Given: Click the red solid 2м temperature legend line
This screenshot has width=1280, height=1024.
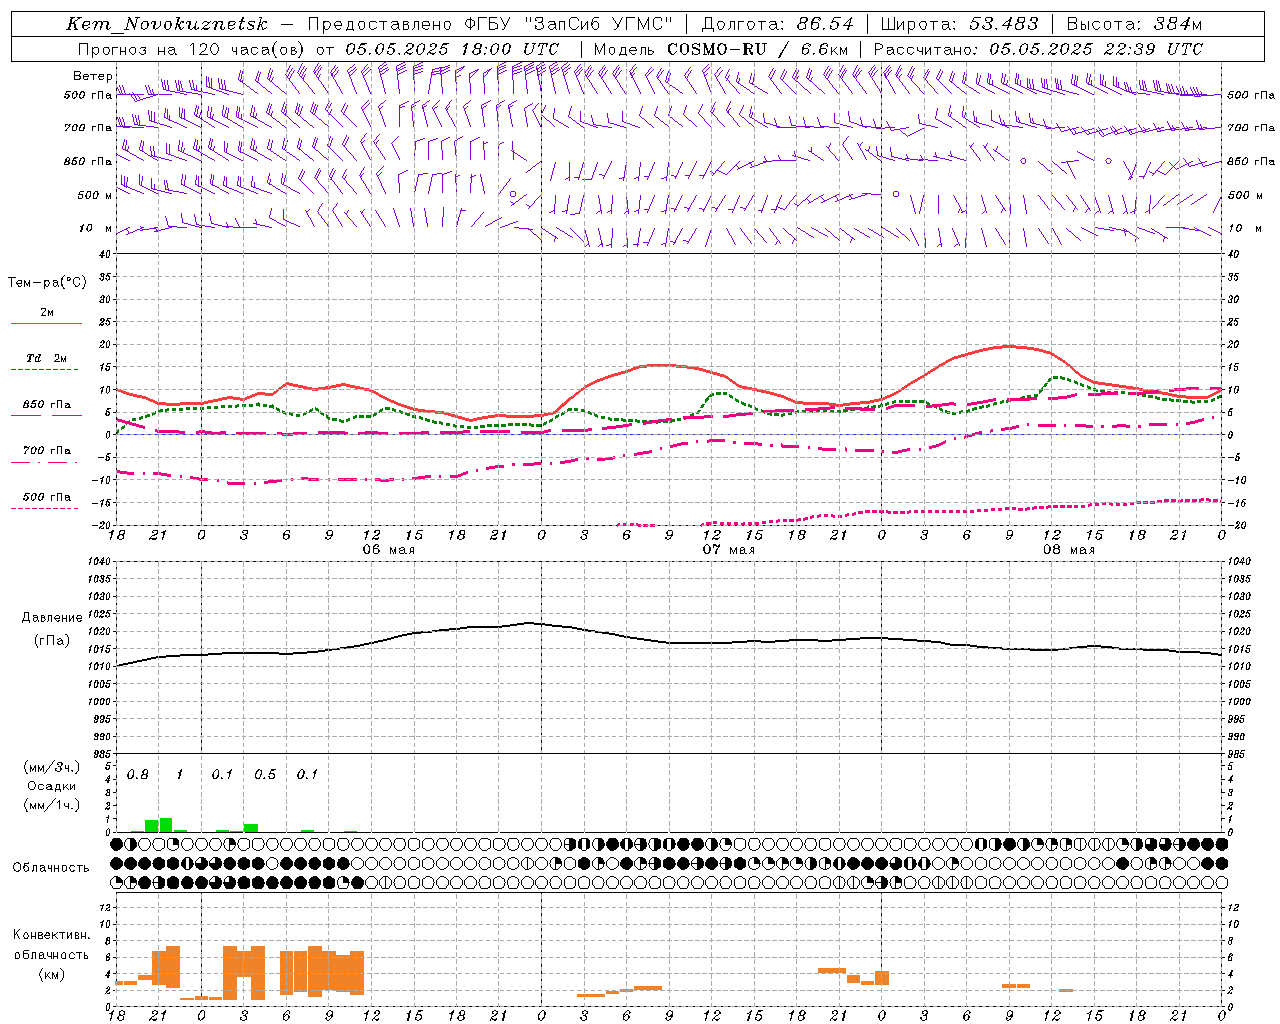Looking at the screenshot, I should (x=46, y=324).
